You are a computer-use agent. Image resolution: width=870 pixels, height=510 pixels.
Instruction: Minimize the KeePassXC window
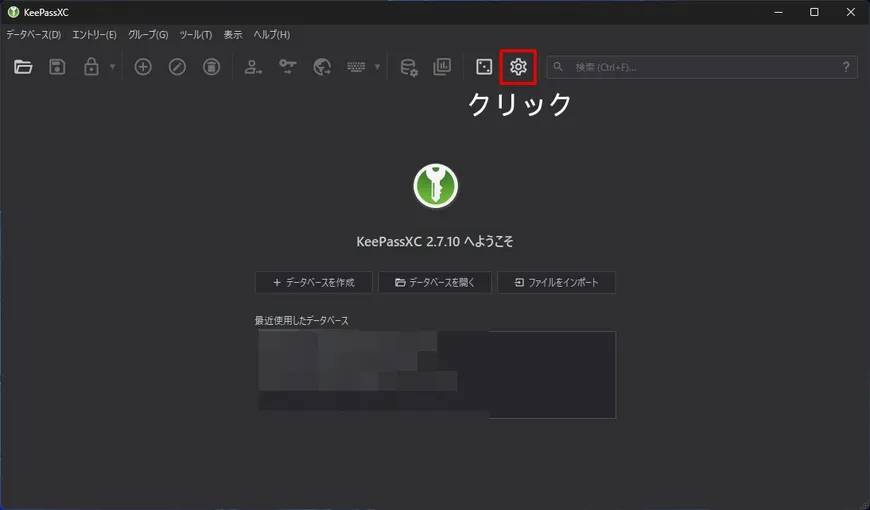(x=778, y=12)
